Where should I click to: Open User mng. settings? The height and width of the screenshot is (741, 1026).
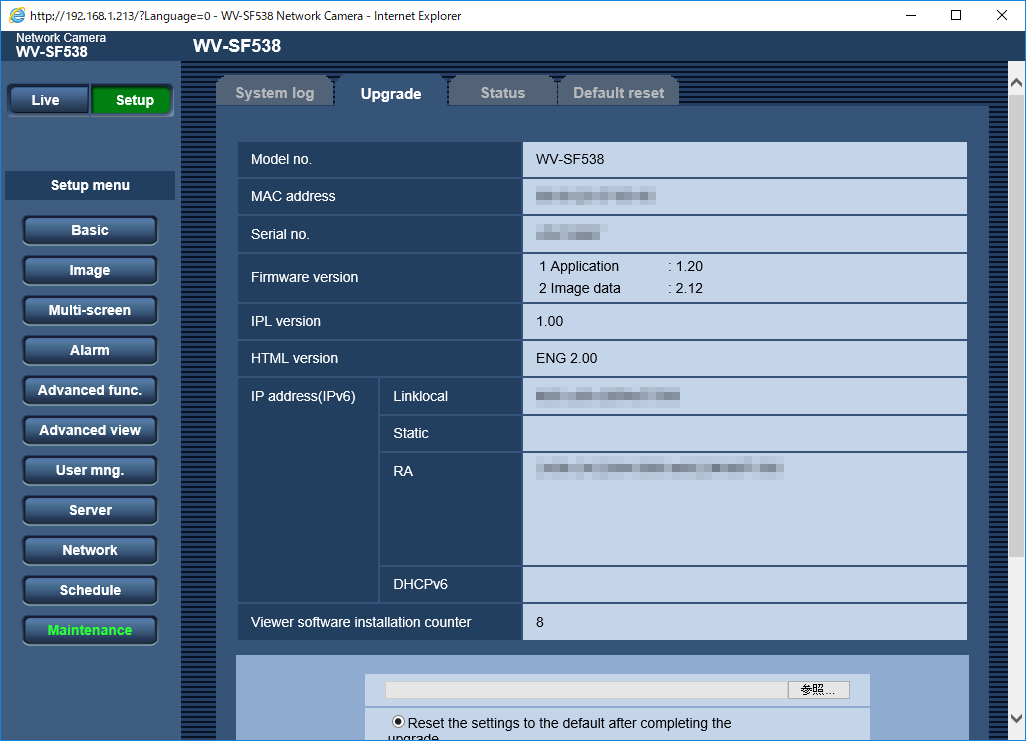[90, 470]
